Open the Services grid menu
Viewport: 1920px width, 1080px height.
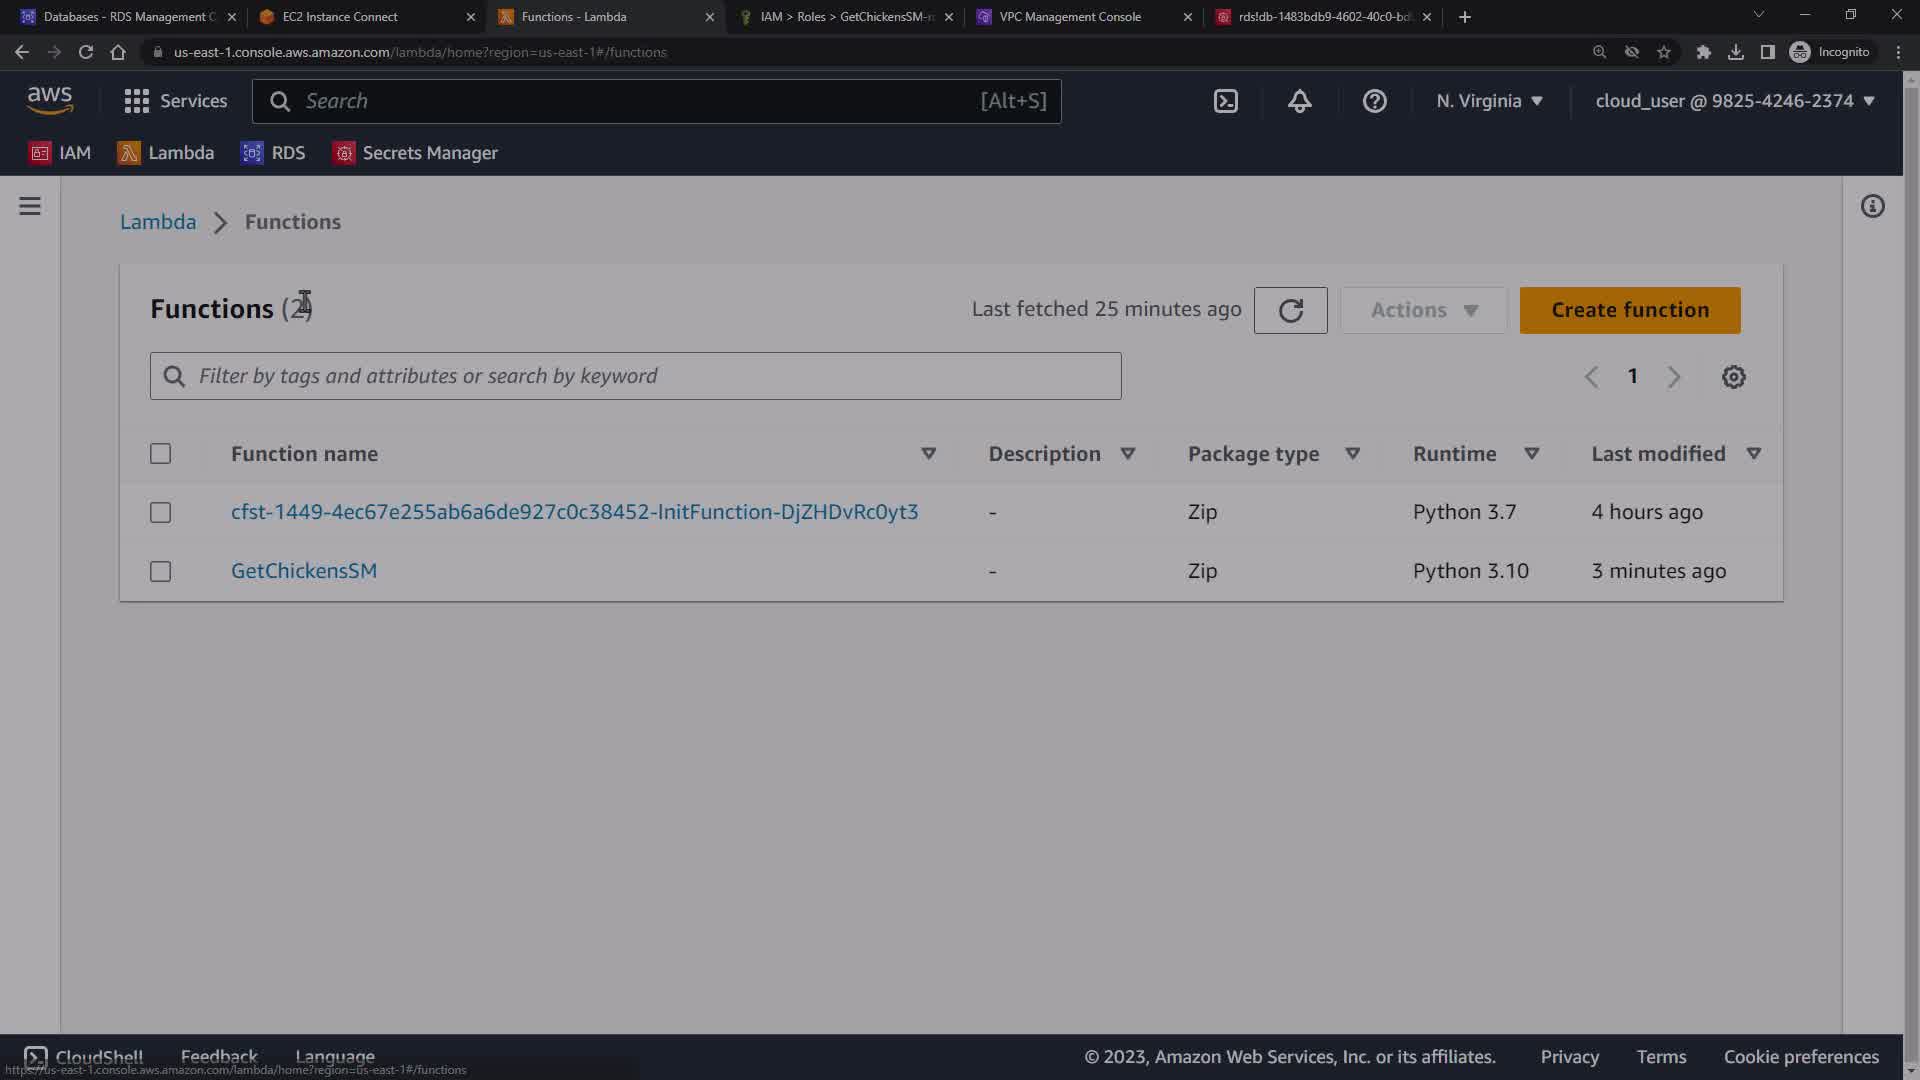tap(175, 101)
